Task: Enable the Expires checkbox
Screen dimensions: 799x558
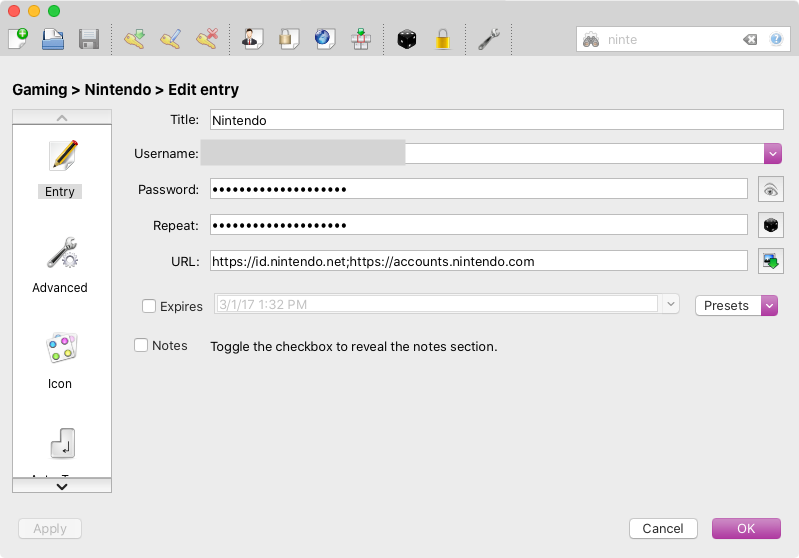Action: 149,306
